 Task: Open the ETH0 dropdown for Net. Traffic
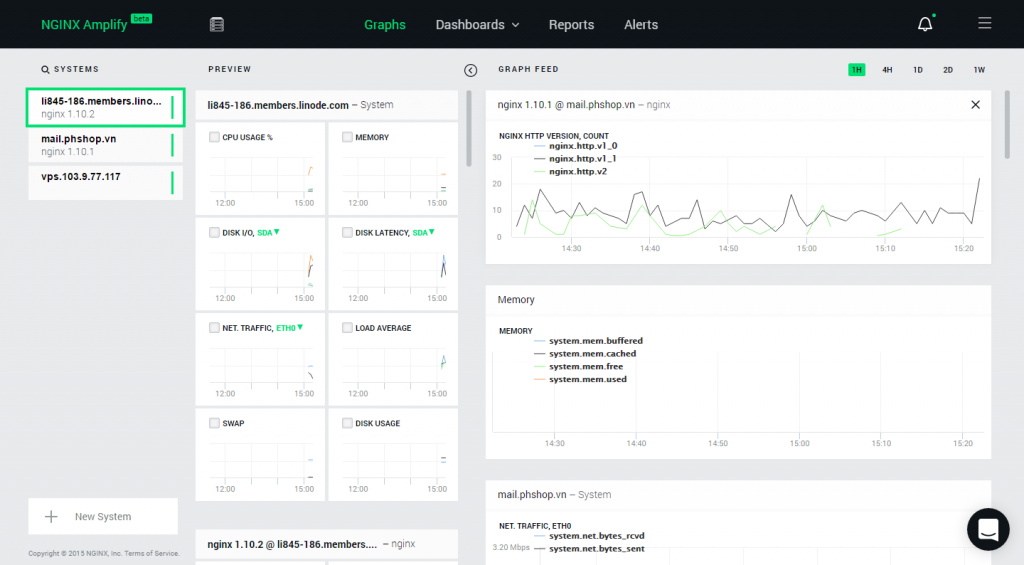click(x=289, y=328)
